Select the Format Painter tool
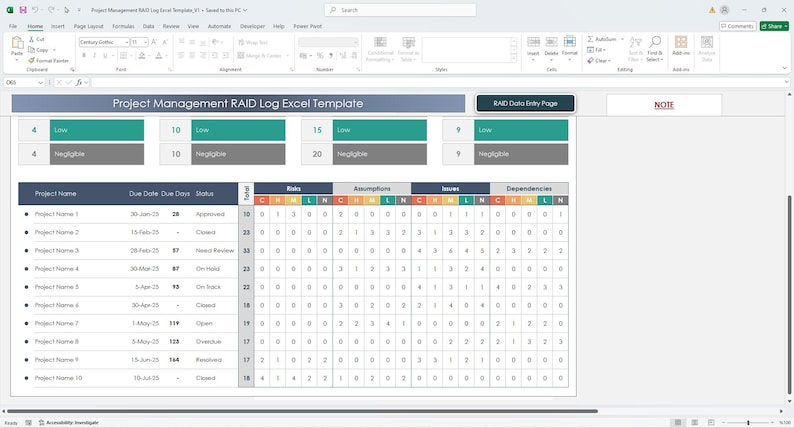Image resolution: width=794 pixels, height=428 pixels. (49, 61)
